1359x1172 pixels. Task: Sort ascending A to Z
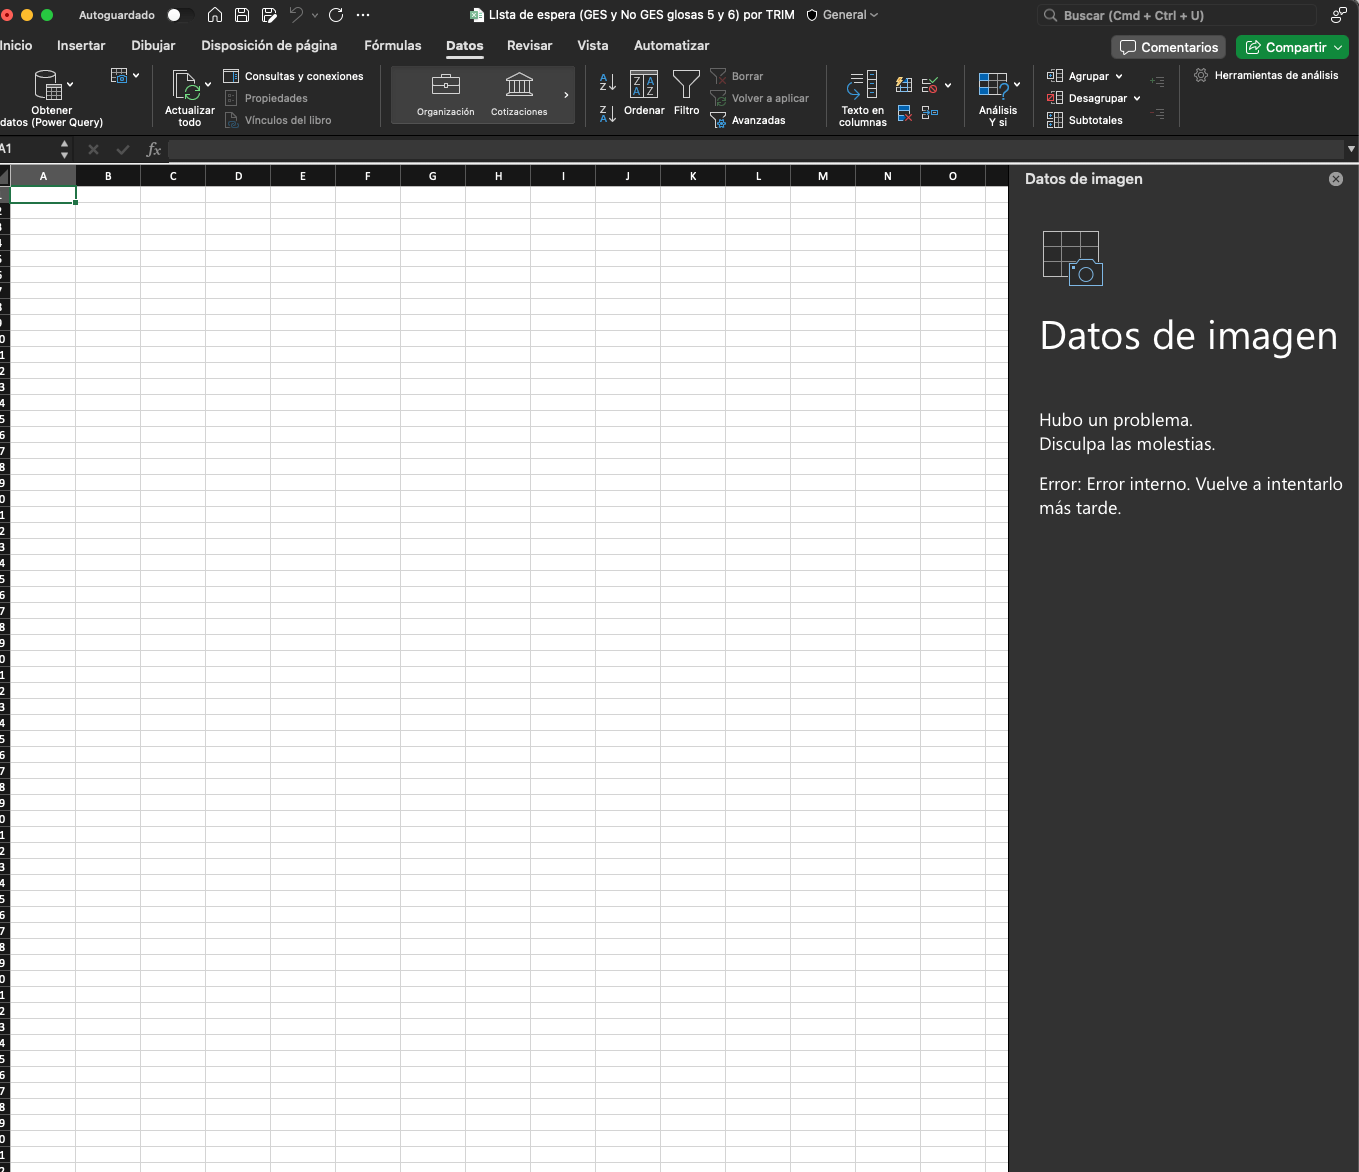coord(607,82)
